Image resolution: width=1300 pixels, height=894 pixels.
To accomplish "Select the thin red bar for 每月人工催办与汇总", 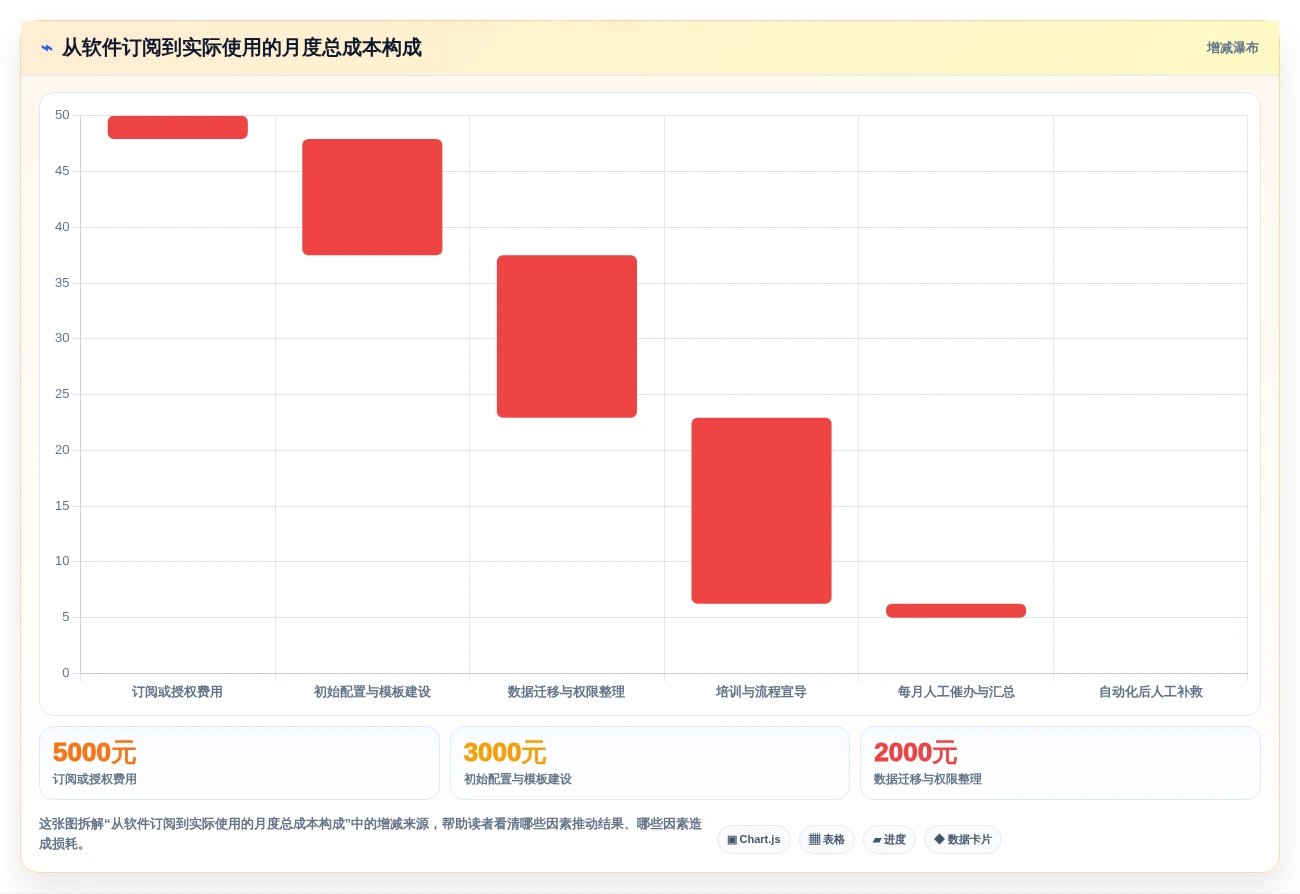I will tap(956, 611).
